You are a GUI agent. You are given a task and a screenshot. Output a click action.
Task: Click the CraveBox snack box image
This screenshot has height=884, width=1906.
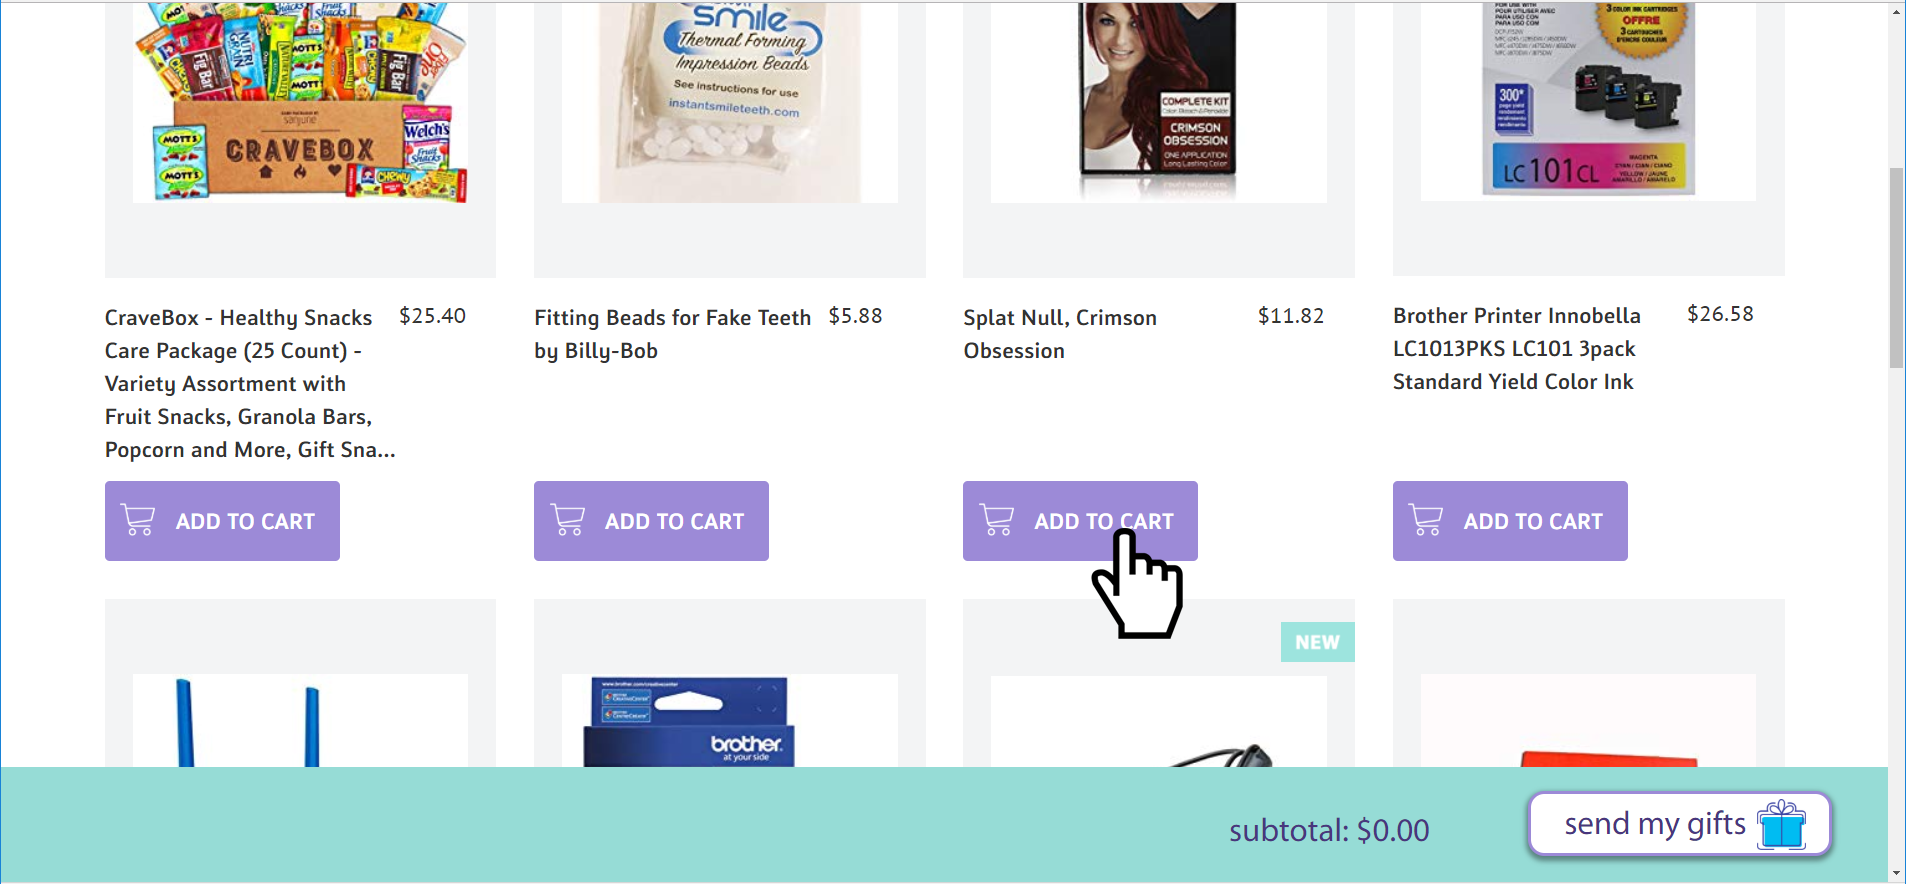300,102
